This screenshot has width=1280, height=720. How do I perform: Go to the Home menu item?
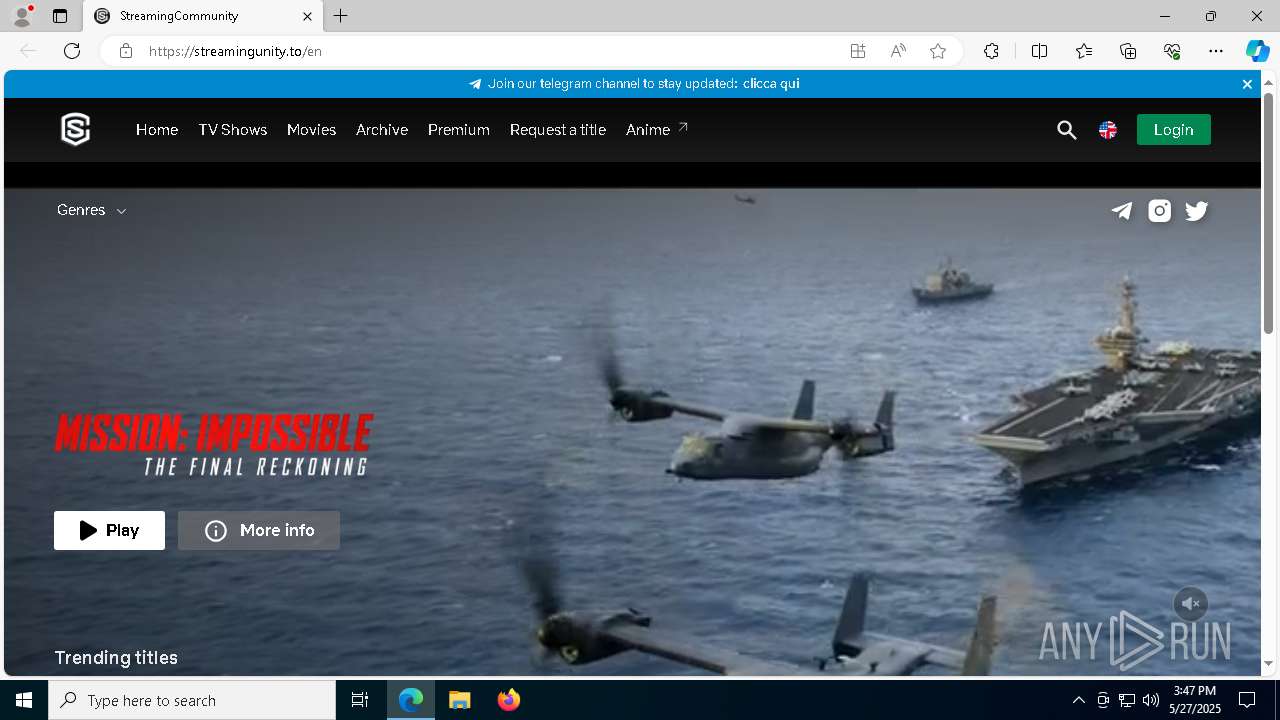tap(157, 130)
